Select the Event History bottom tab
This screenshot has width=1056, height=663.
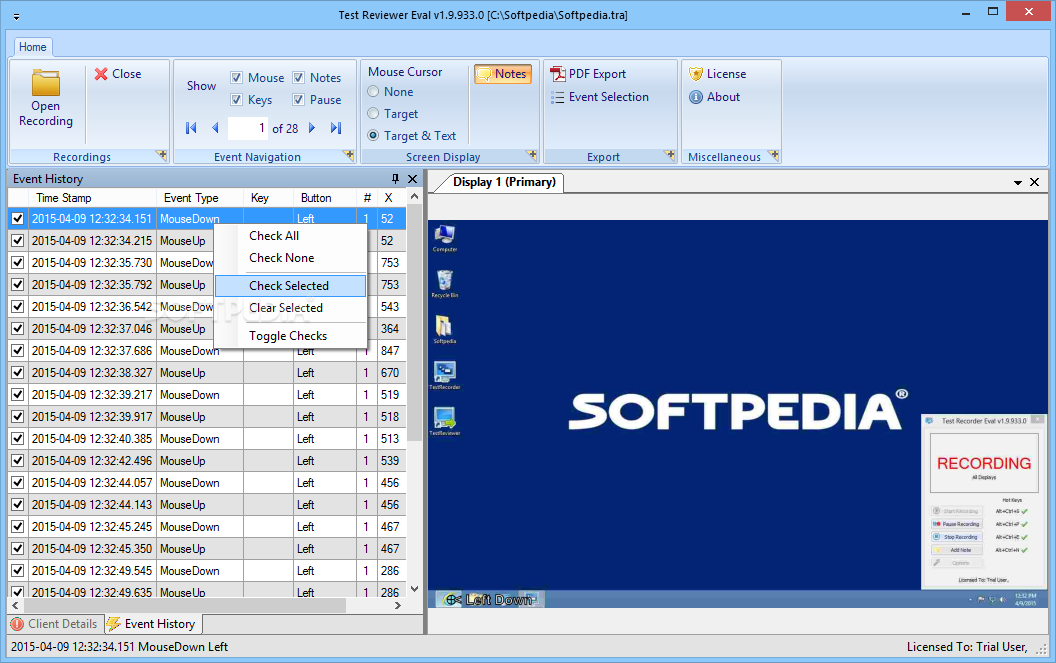[153, 624]
